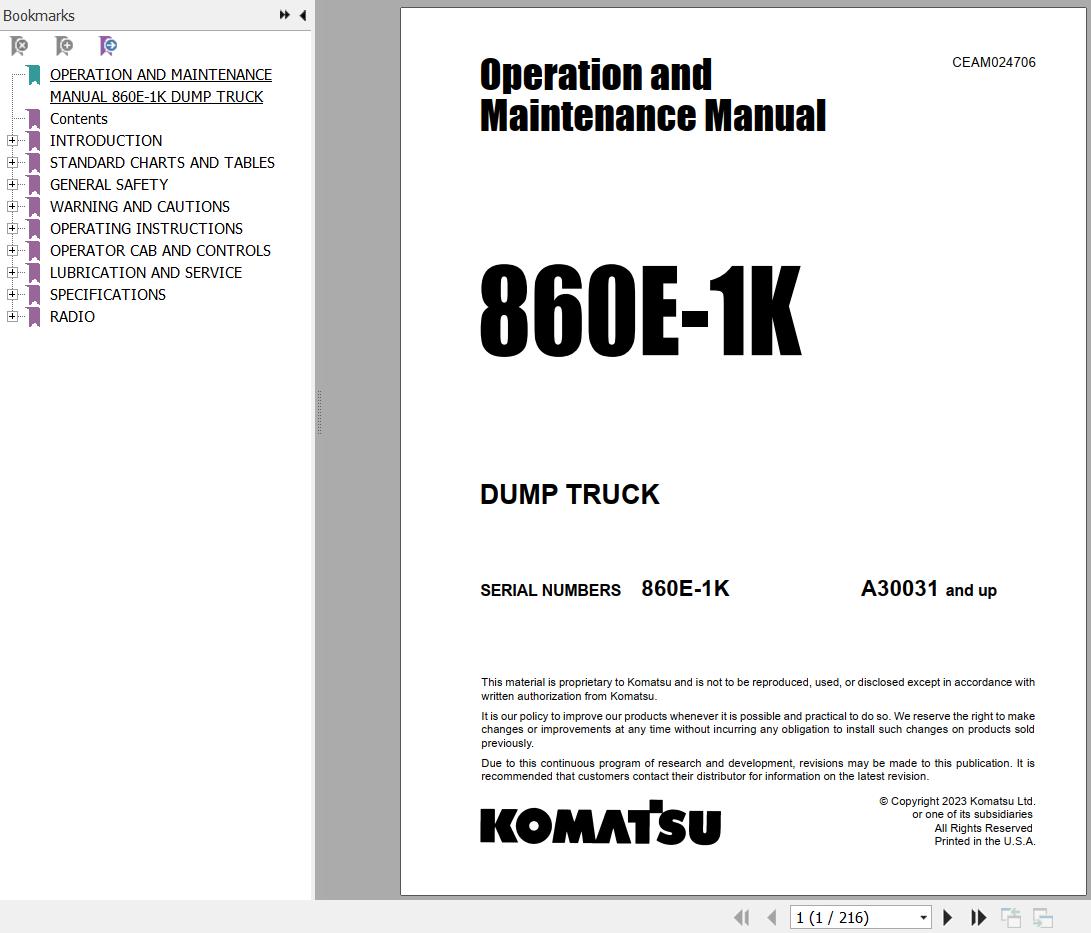Open the page number dropdown arrow

click(923, 918)
